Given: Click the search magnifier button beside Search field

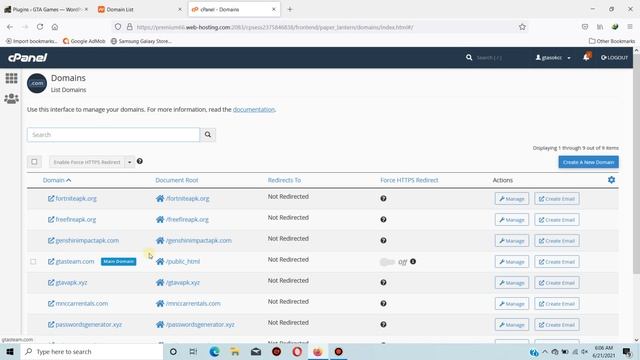Looking at the screenshot, I should (208, 134).
